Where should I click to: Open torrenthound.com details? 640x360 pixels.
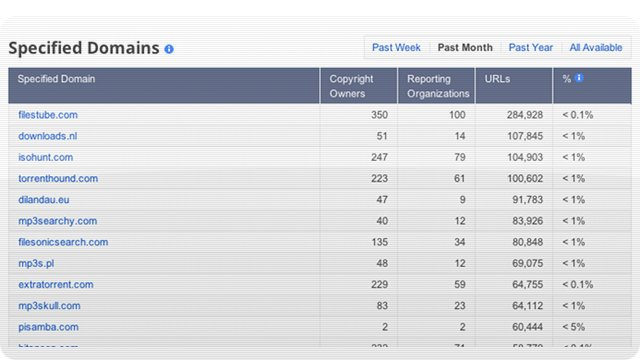58,178
